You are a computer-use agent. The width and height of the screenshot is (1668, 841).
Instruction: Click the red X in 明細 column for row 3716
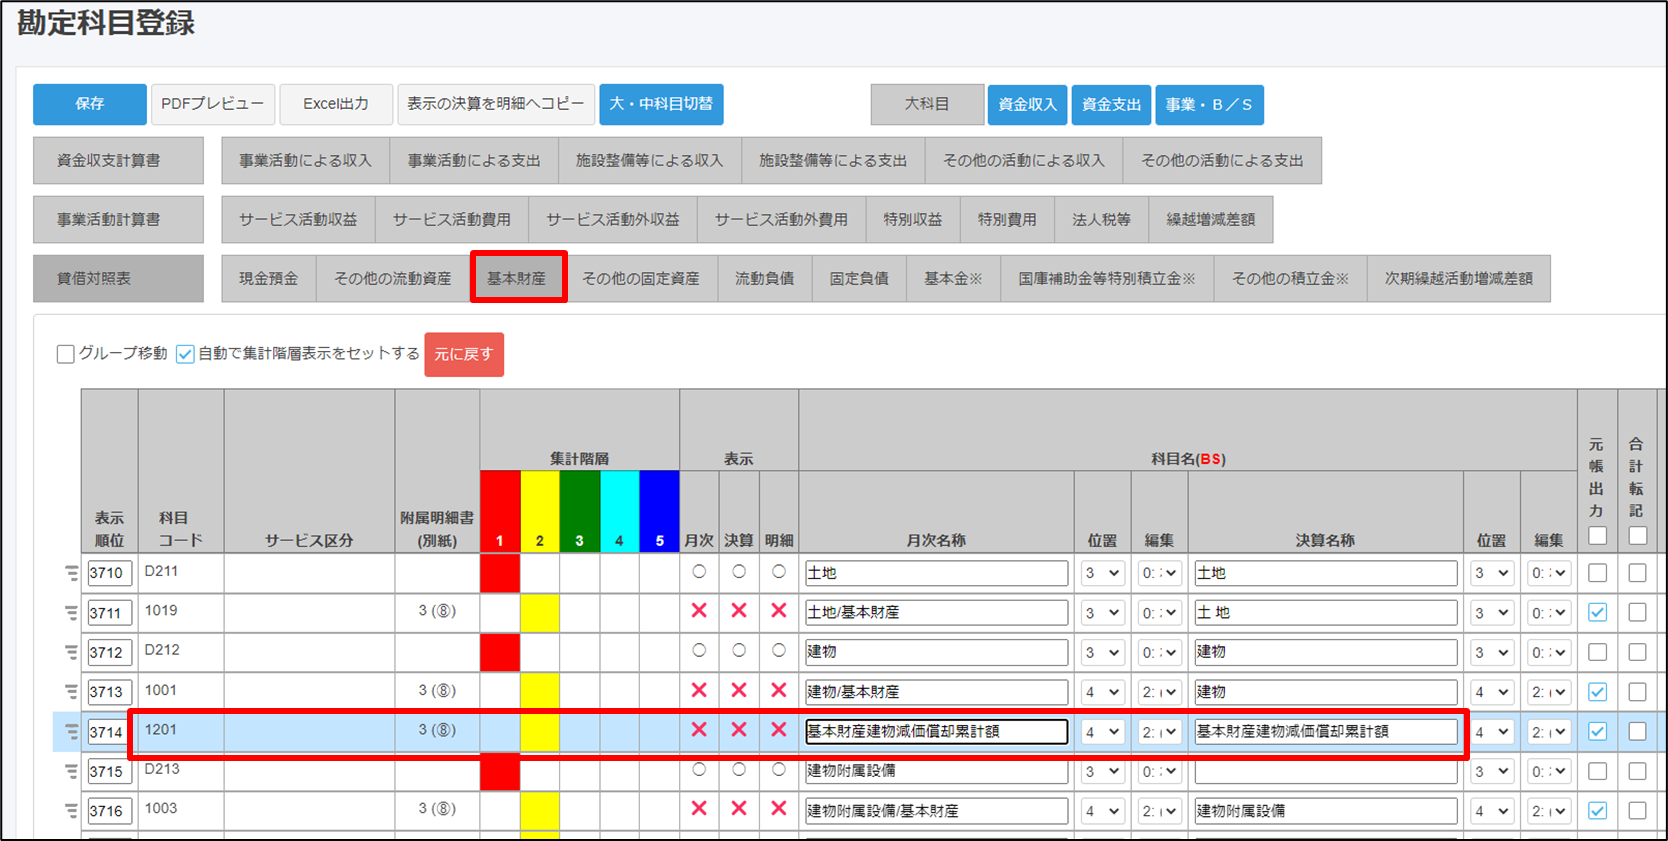coord(779,809)
